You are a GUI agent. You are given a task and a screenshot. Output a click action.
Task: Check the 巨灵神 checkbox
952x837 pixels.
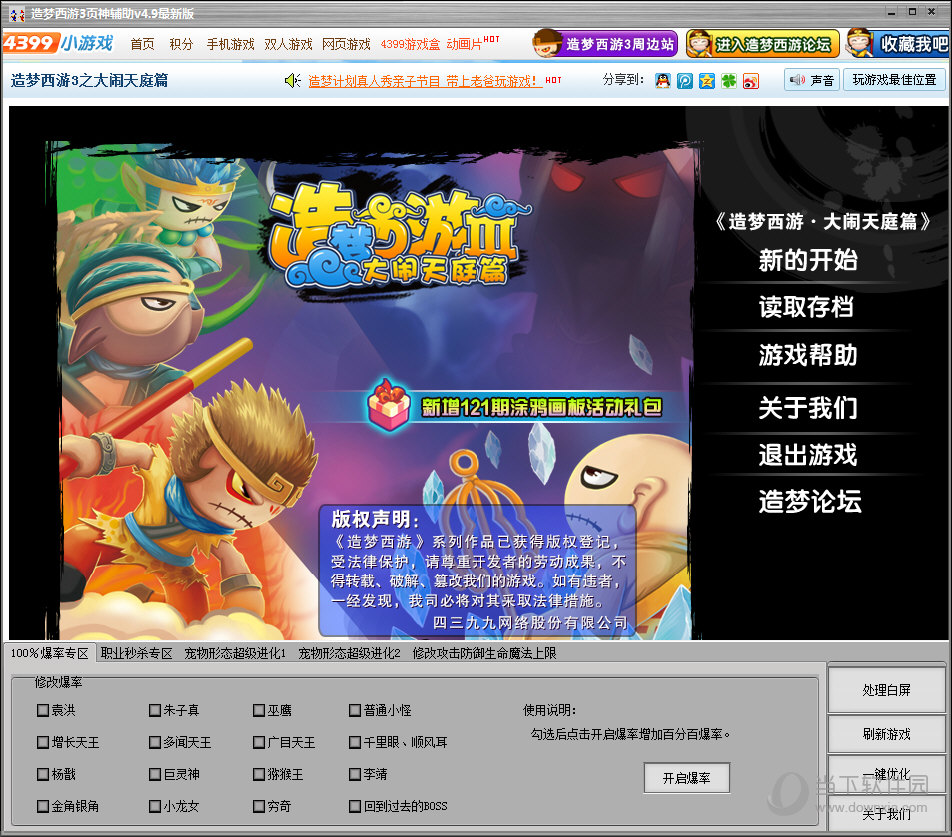155,774
